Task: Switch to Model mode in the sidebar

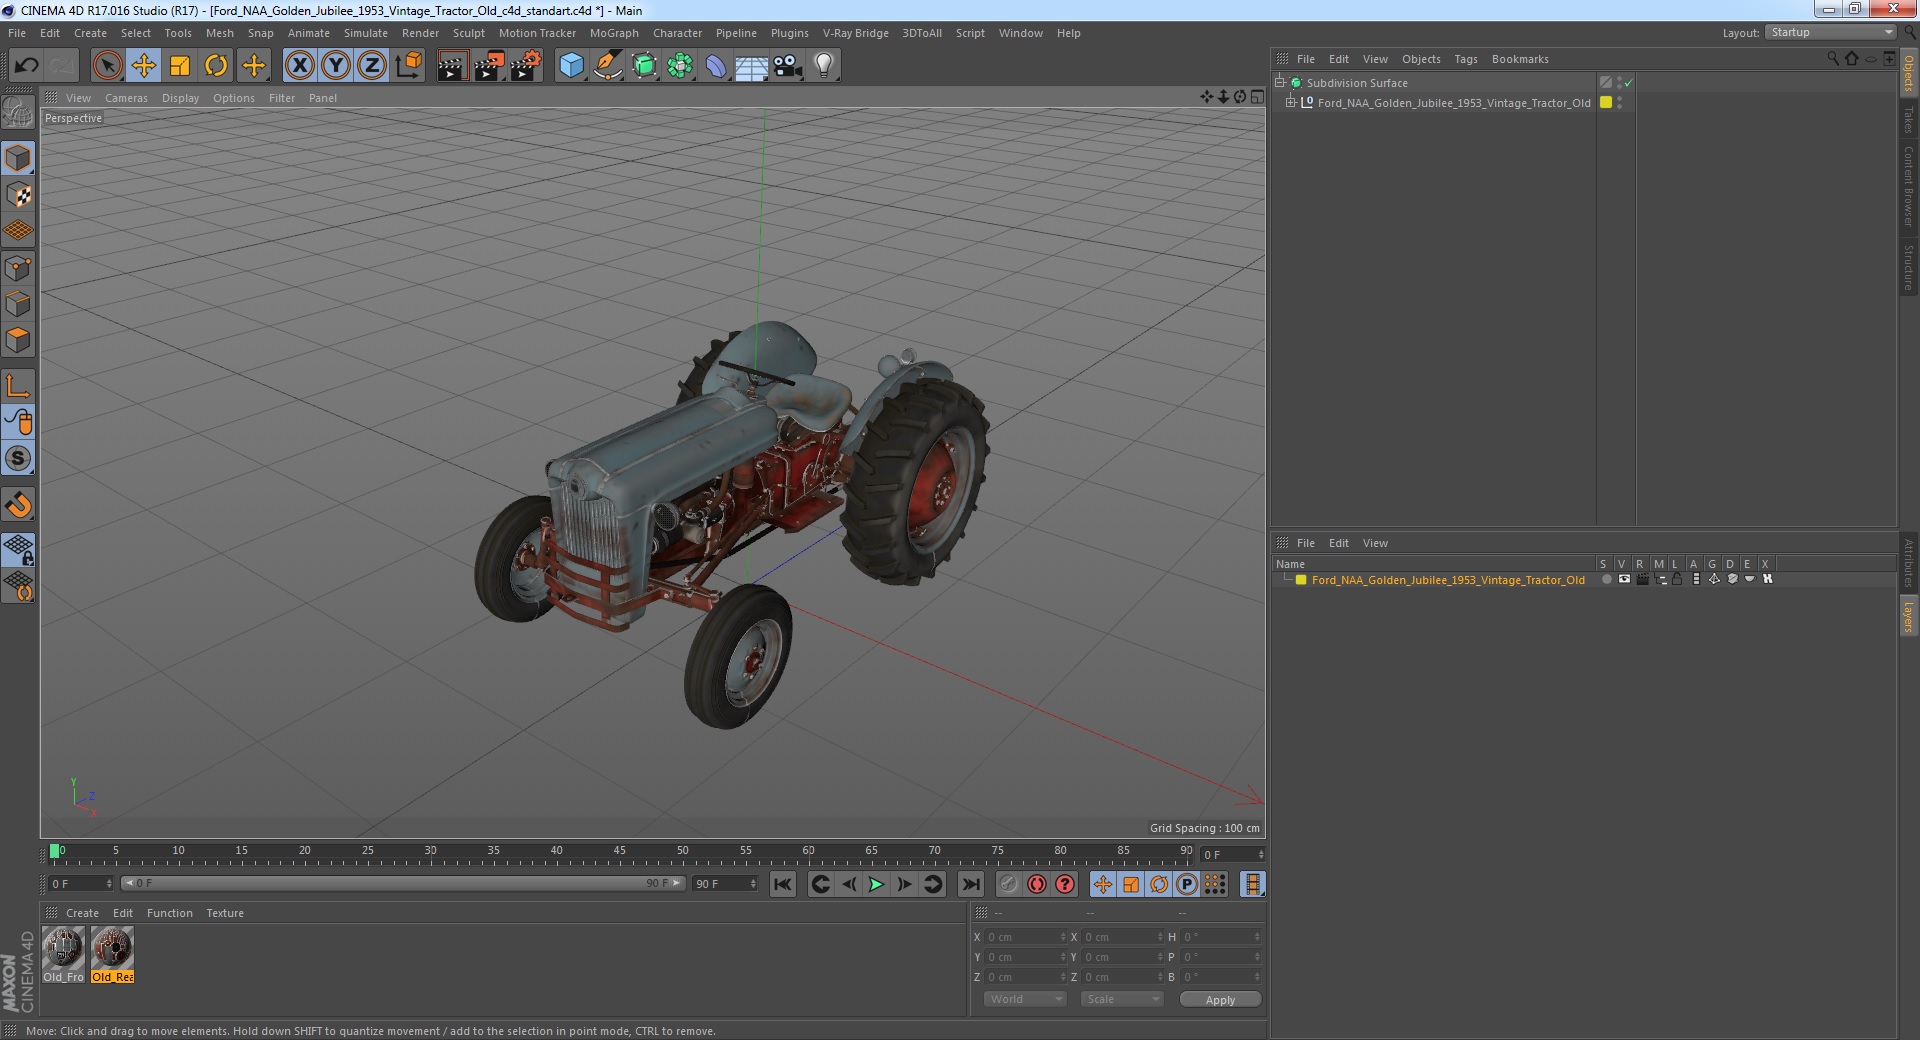Action: pyautogui.click(x=18, y=158)
